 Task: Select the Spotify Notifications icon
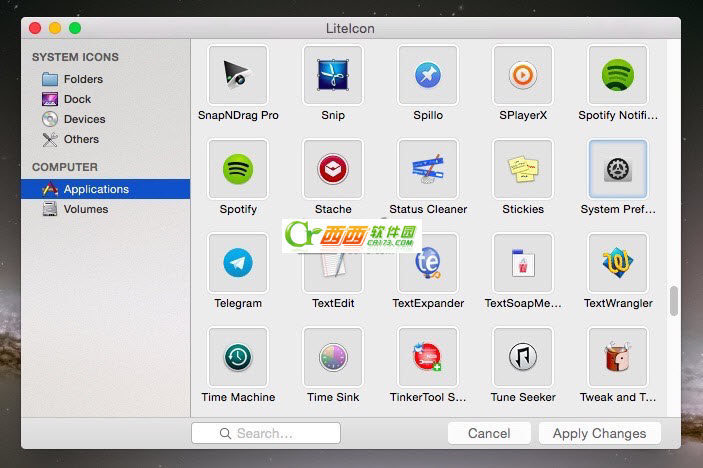[618, 75]
